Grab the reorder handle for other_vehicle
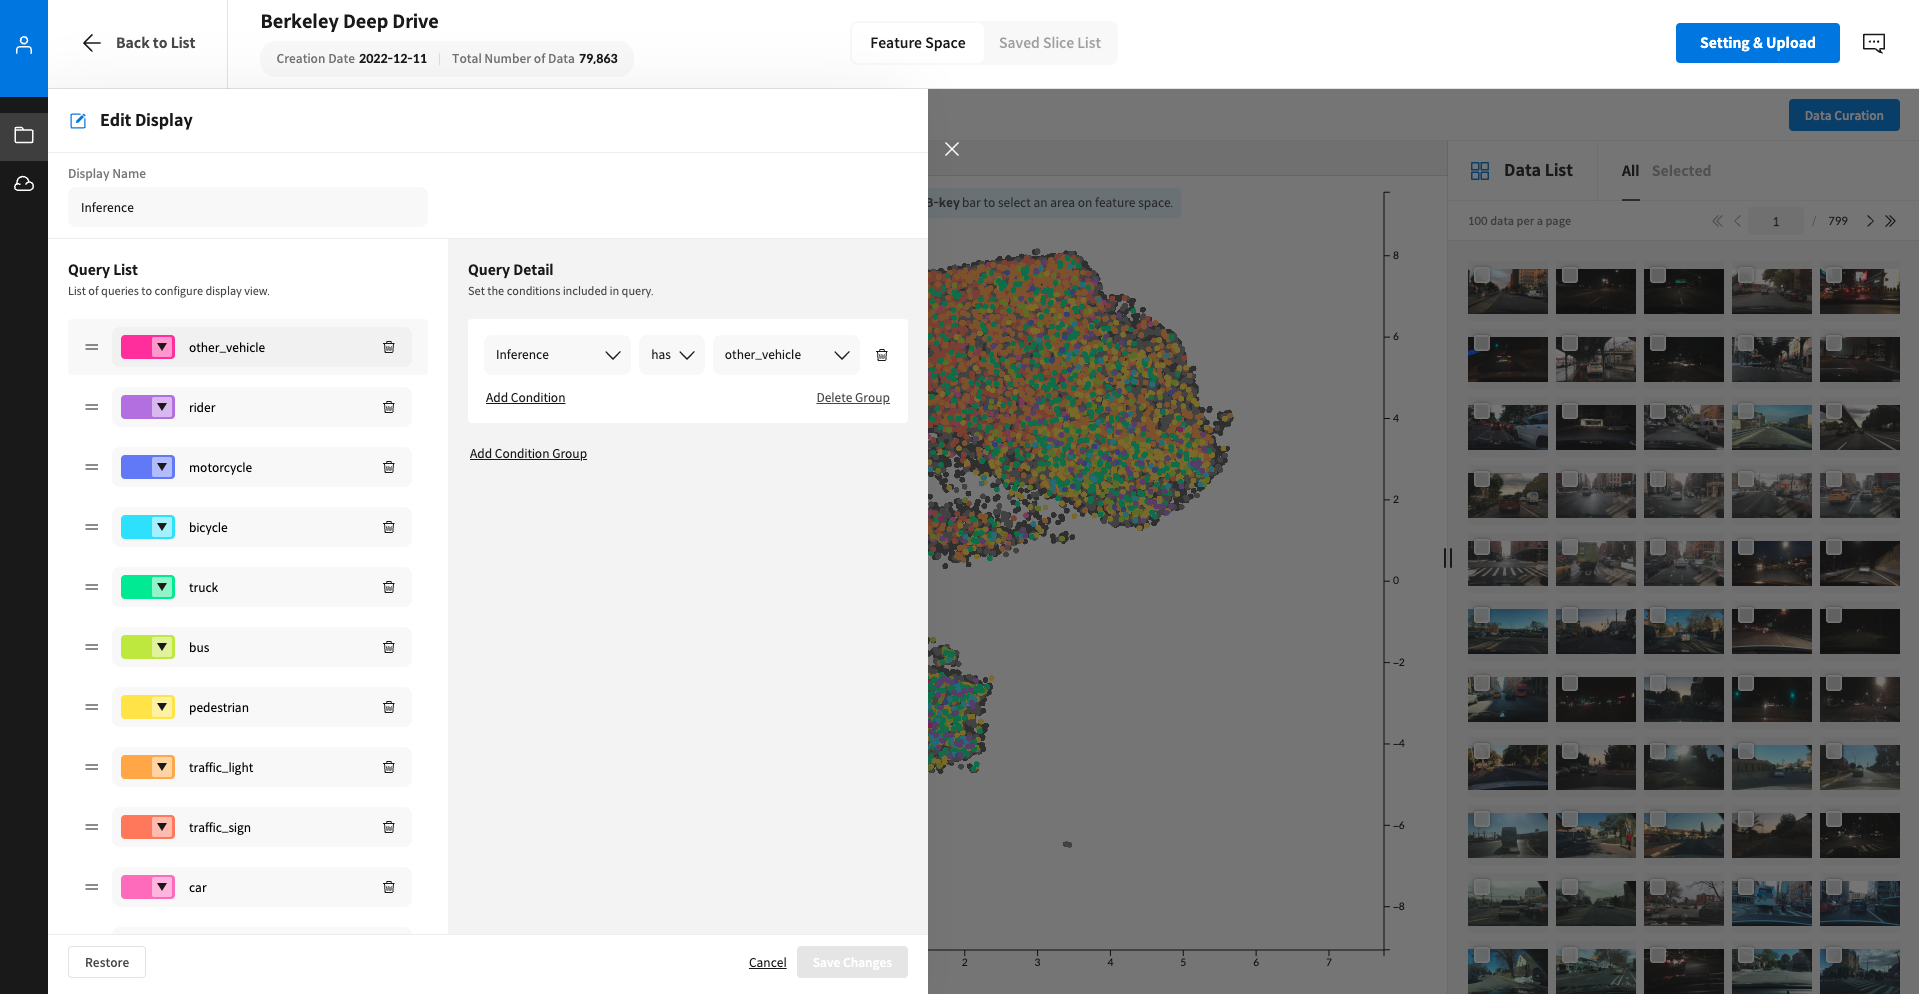 click(x=92, y=347)
